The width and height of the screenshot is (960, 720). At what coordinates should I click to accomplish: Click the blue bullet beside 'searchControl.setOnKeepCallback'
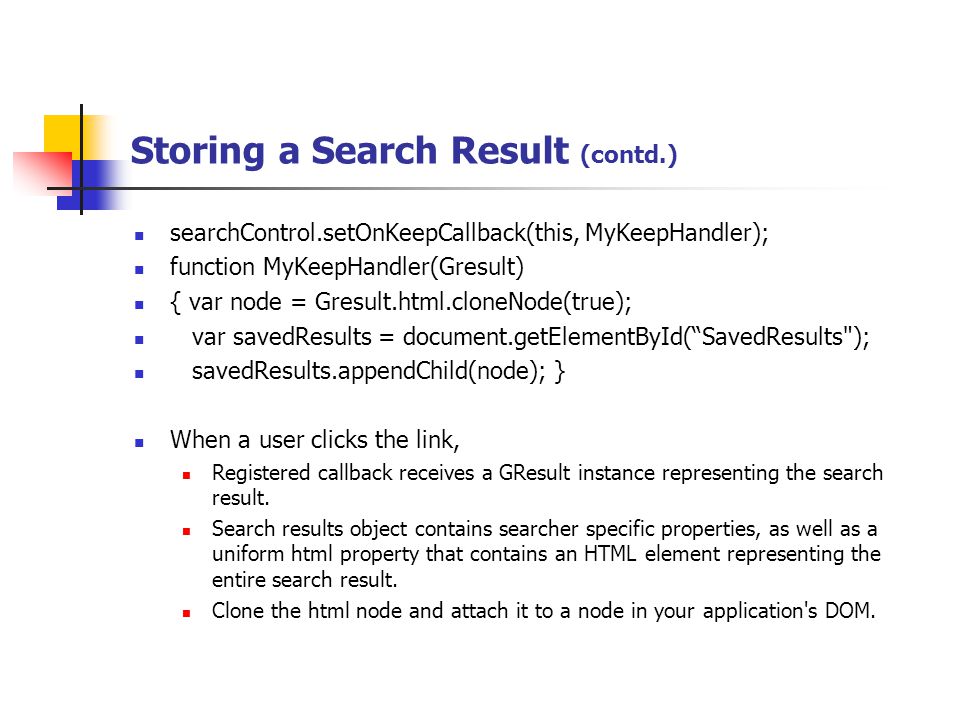click(x=140, y=235)
